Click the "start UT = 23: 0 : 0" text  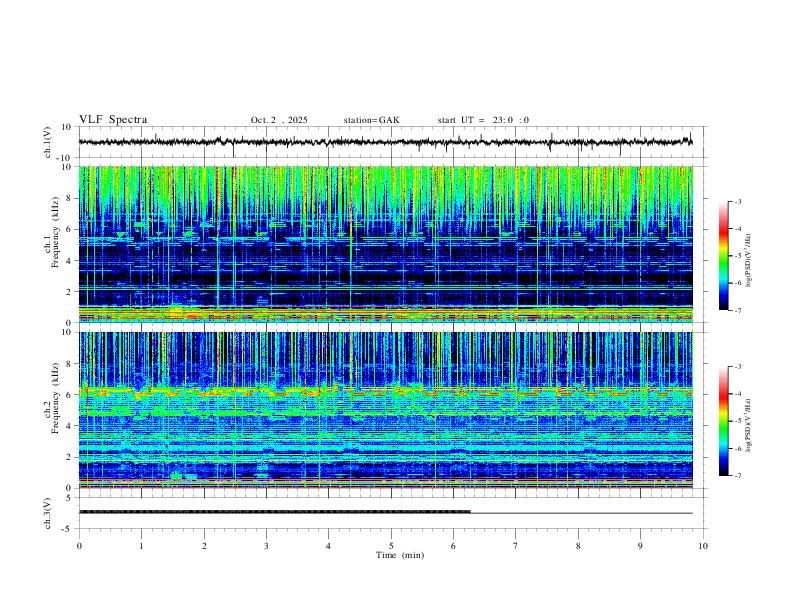pyautogui.click(x=483, y=120)
